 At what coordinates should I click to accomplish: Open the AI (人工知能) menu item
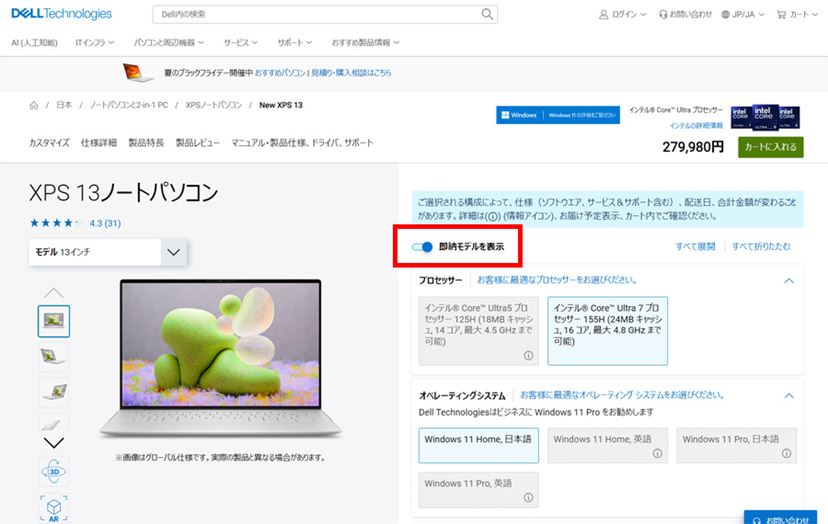click(x=35, y=42)
